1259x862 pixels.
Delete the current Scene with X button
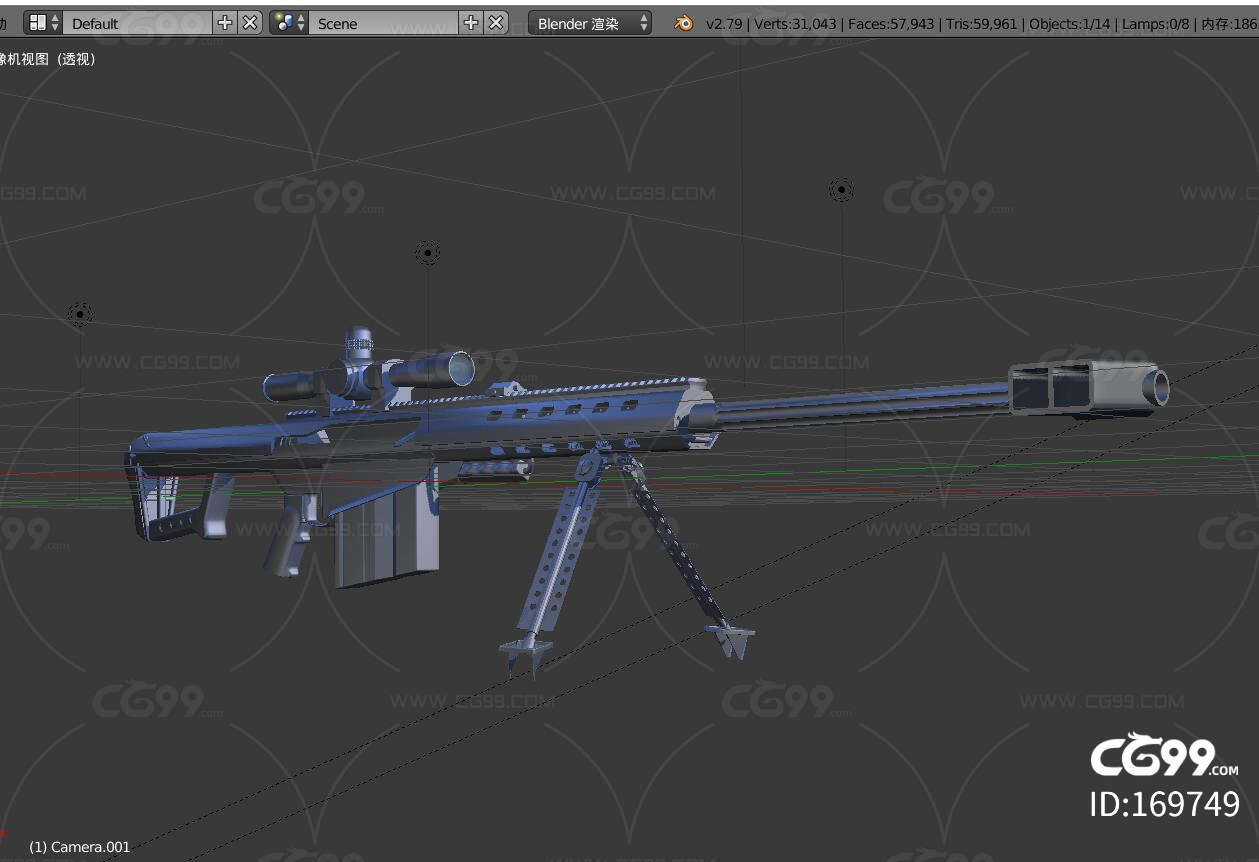(x=497, y=23)
